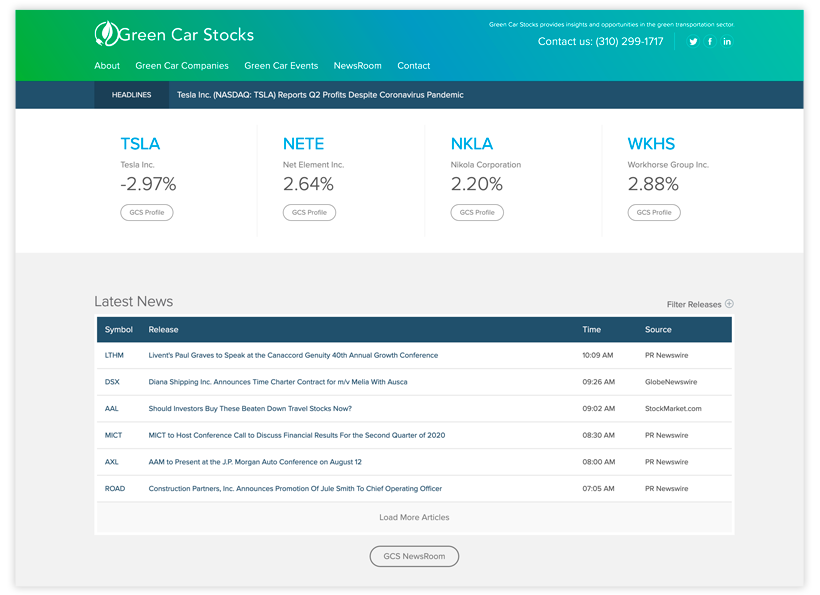Open the WKHS ticker link
The height and width of the screenshot is (595, 820).
pos(651,144)
